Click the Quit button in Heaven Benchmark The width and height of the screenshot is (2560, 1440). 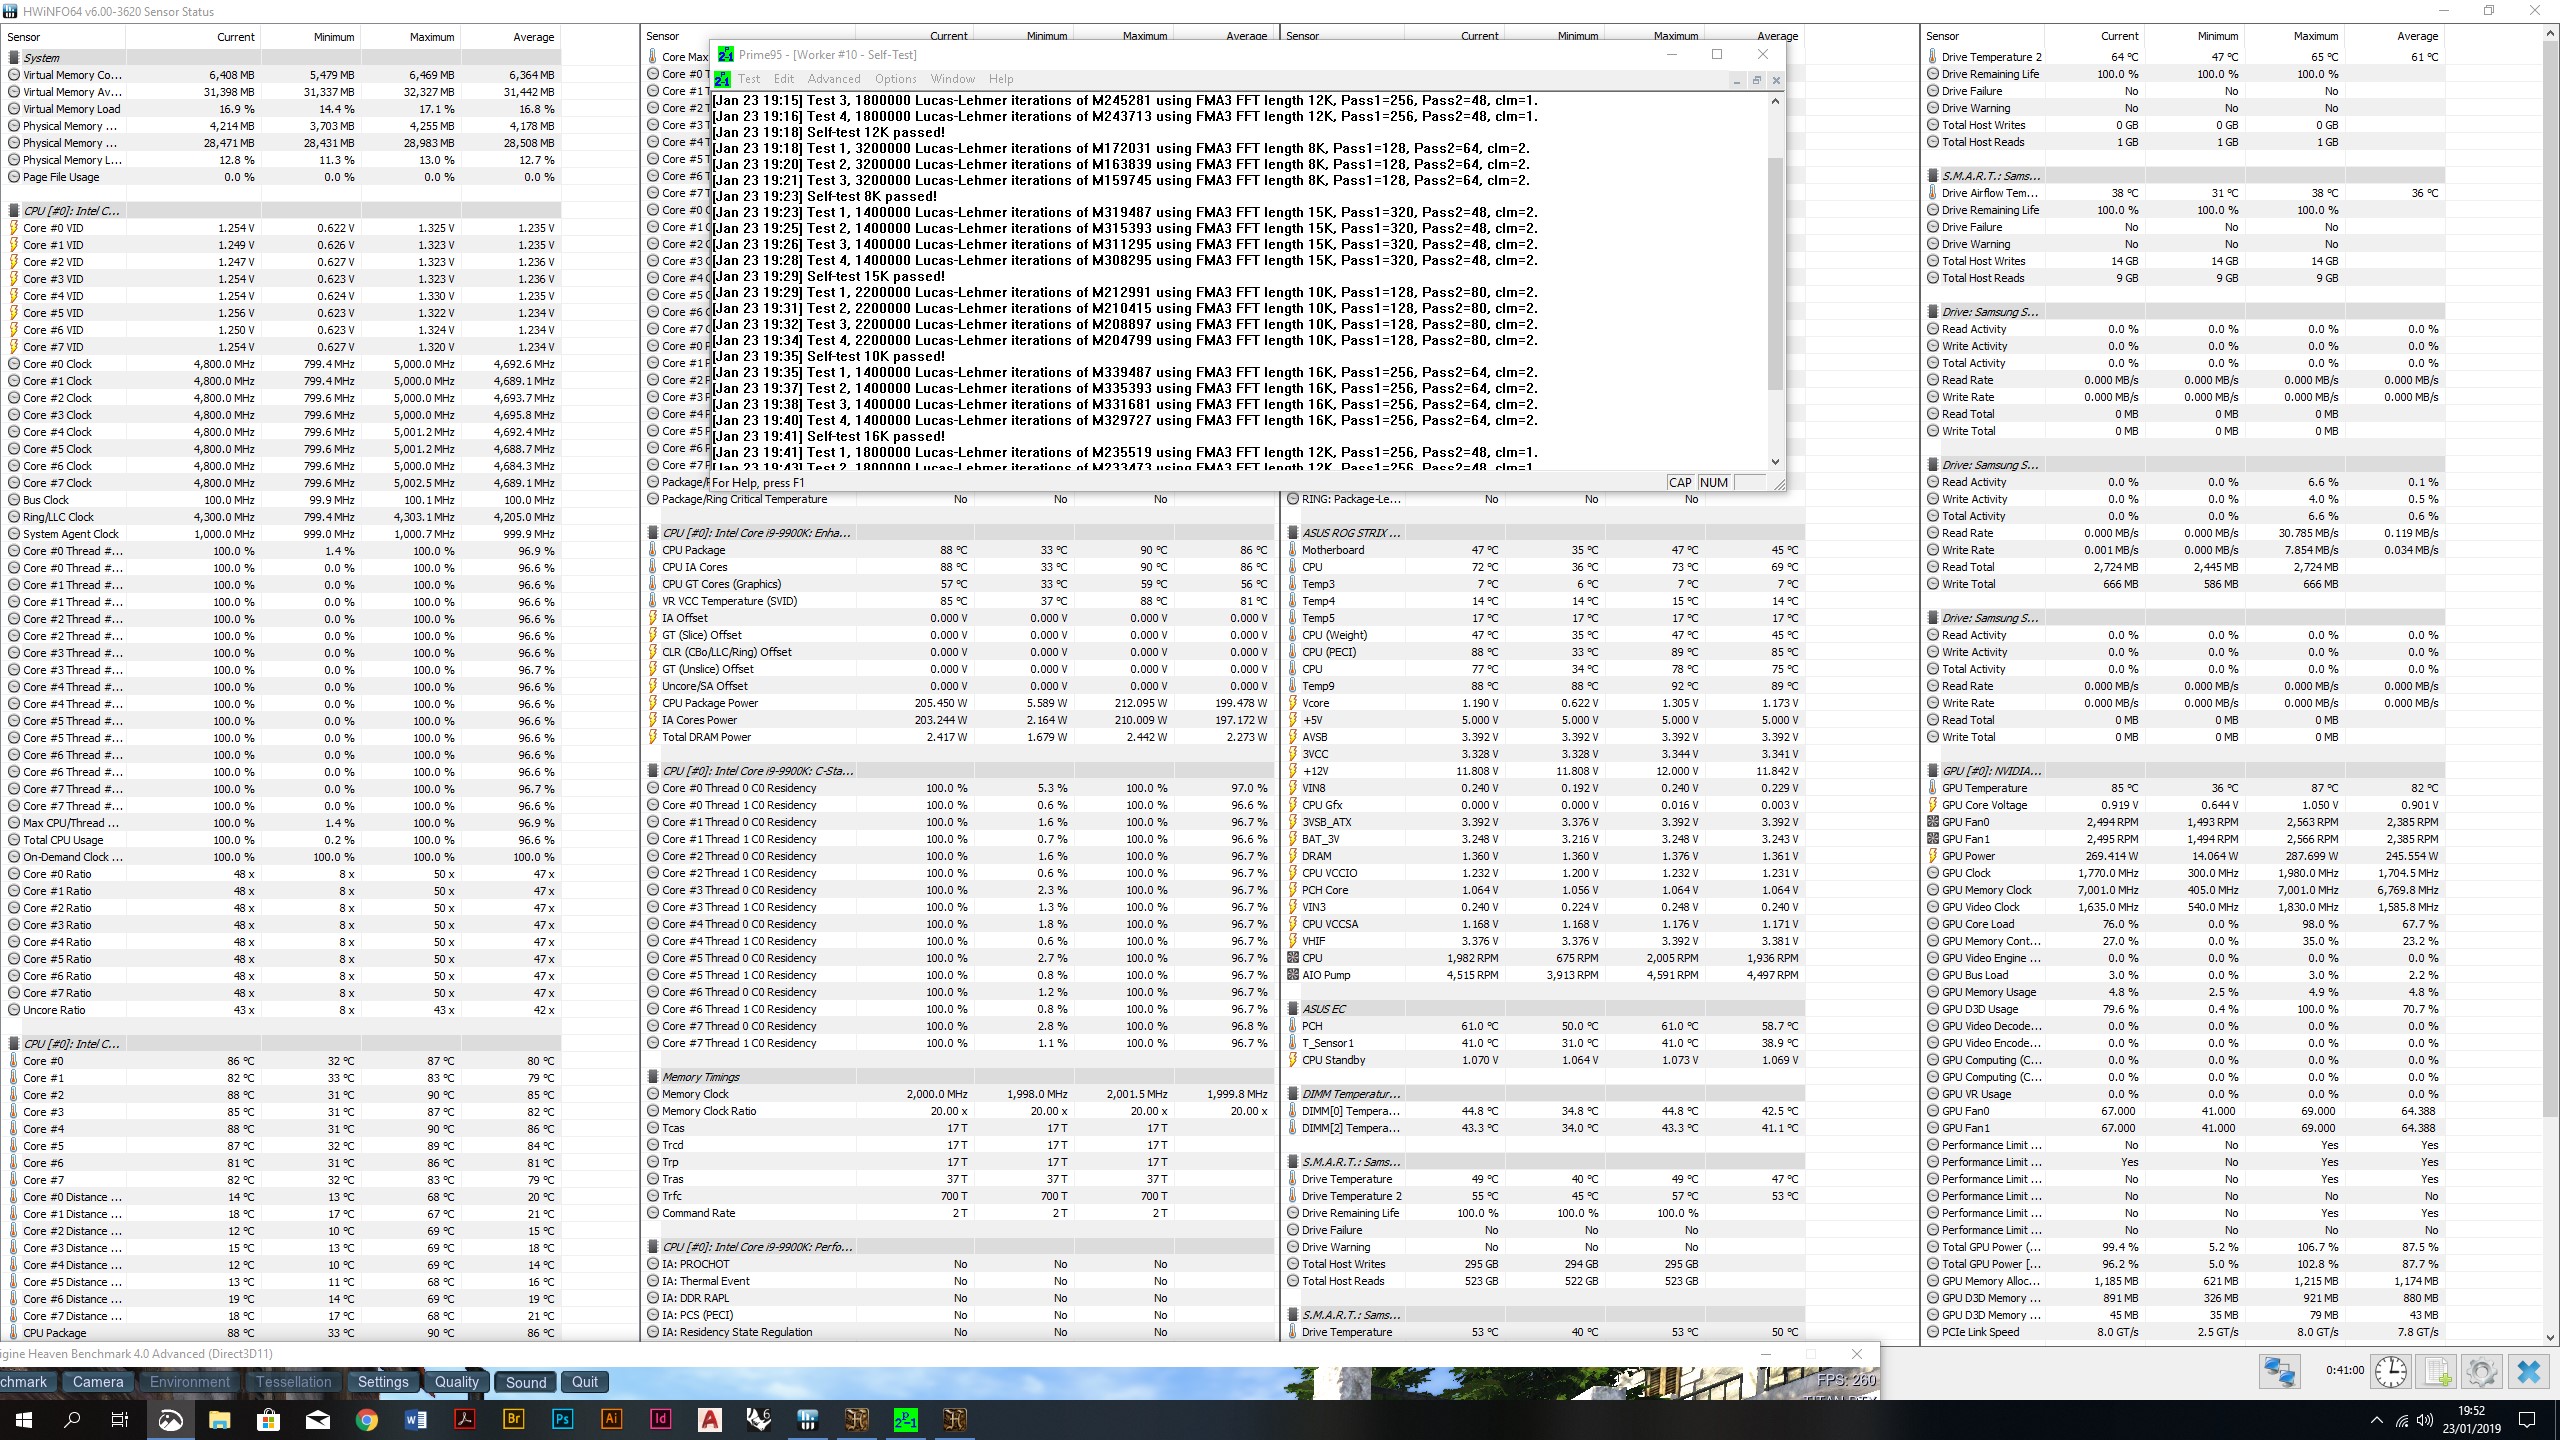pyautogui.click(x=584, y=1382)
